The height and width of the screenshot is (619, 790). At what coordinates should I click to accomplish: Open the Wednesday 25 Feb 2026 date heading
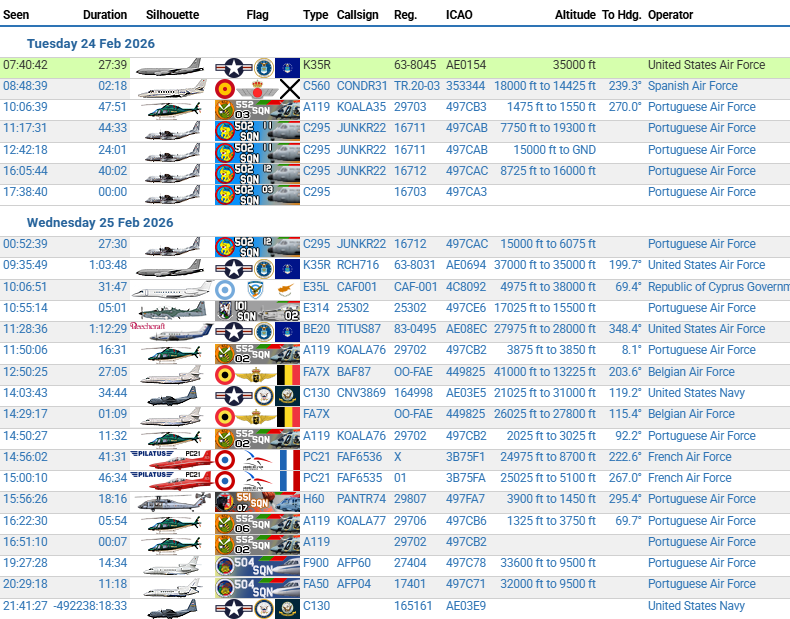point(100,223)
